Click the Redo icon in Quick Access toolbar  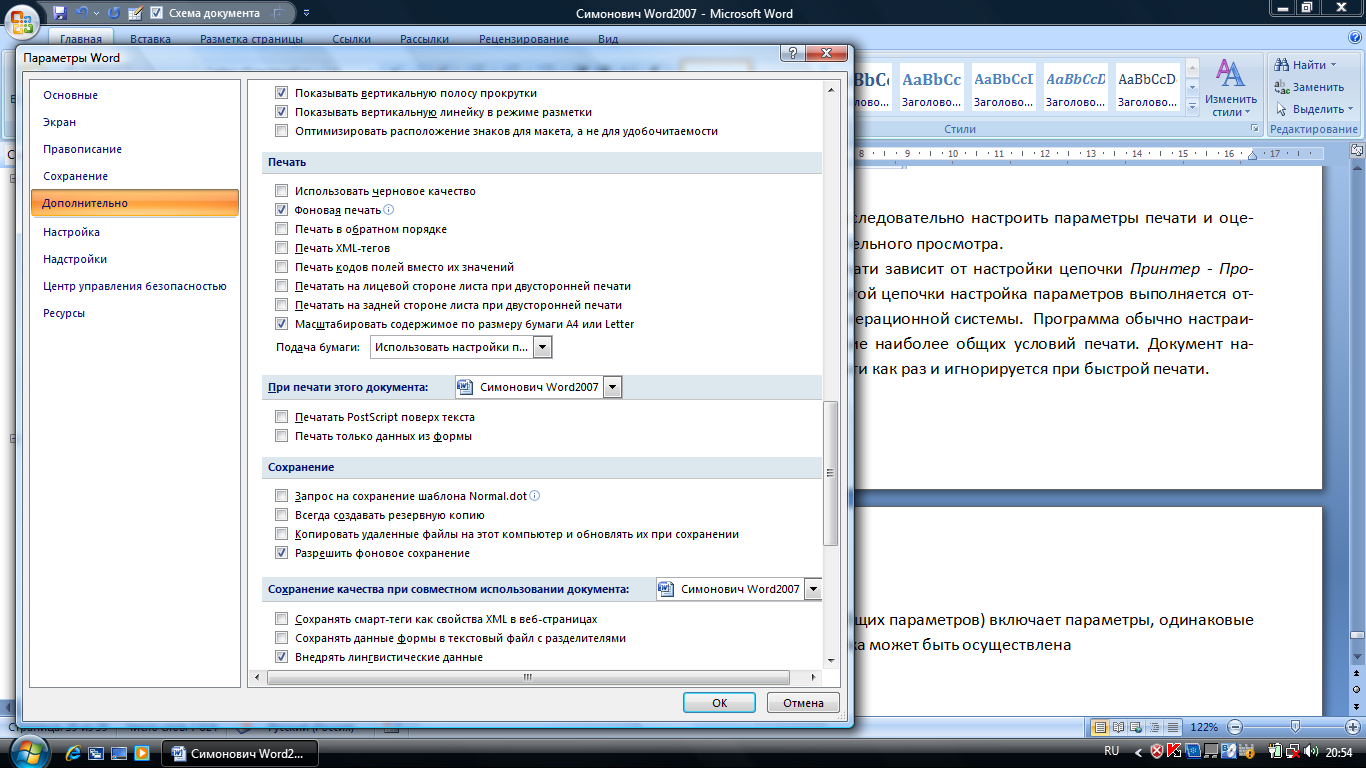click(112, 13)
